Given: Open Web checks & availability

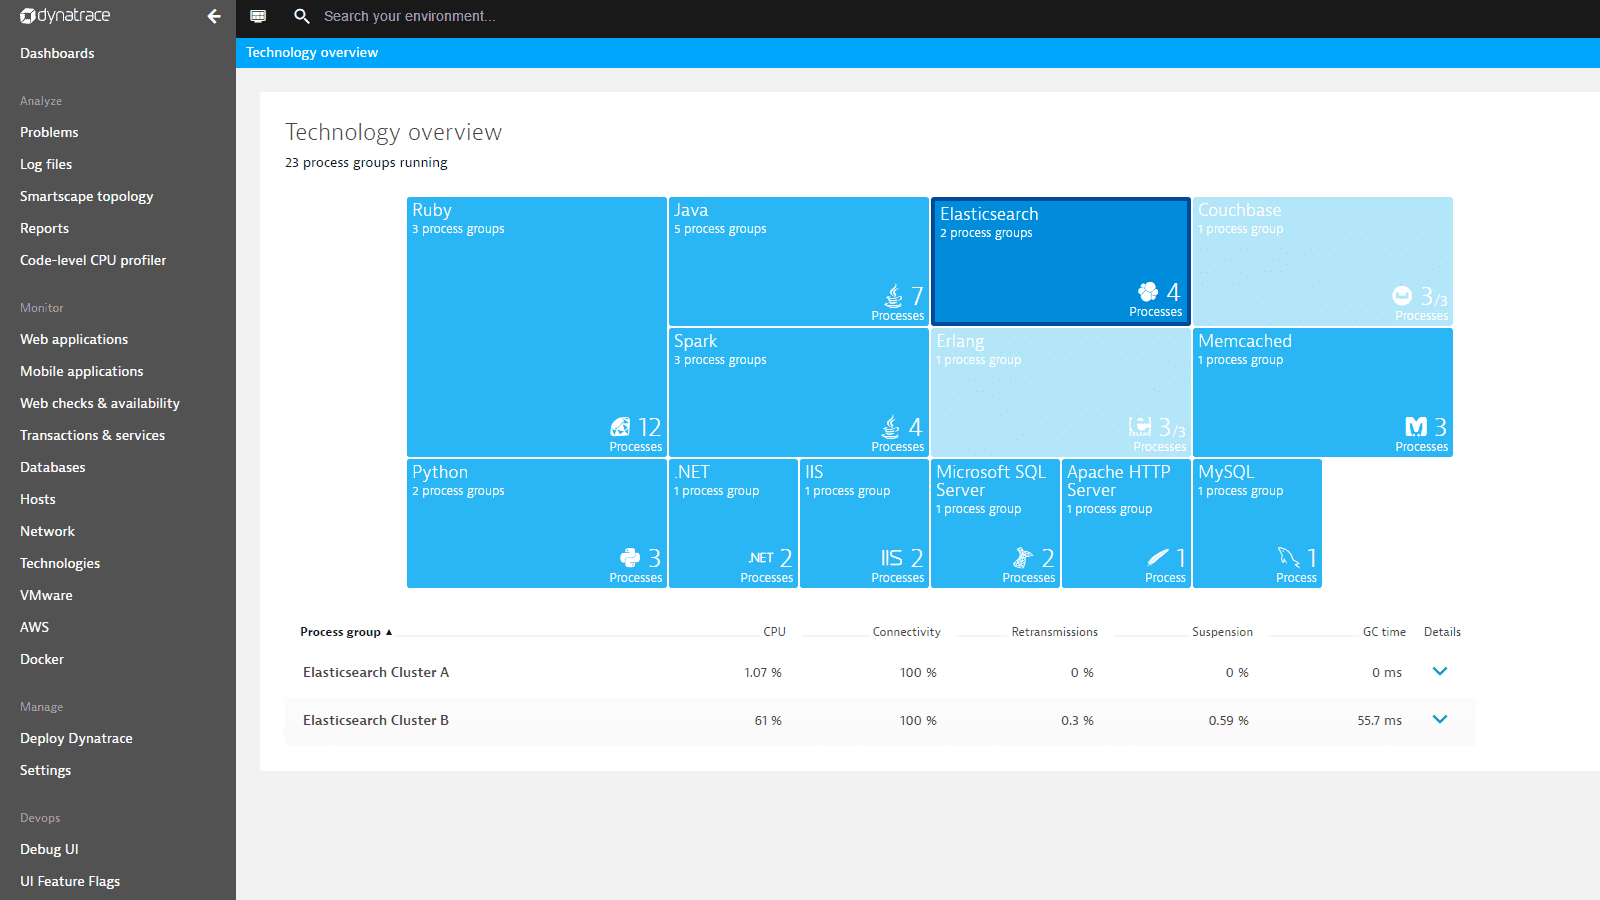Looking at the screenshot, I should coord(100,403).
